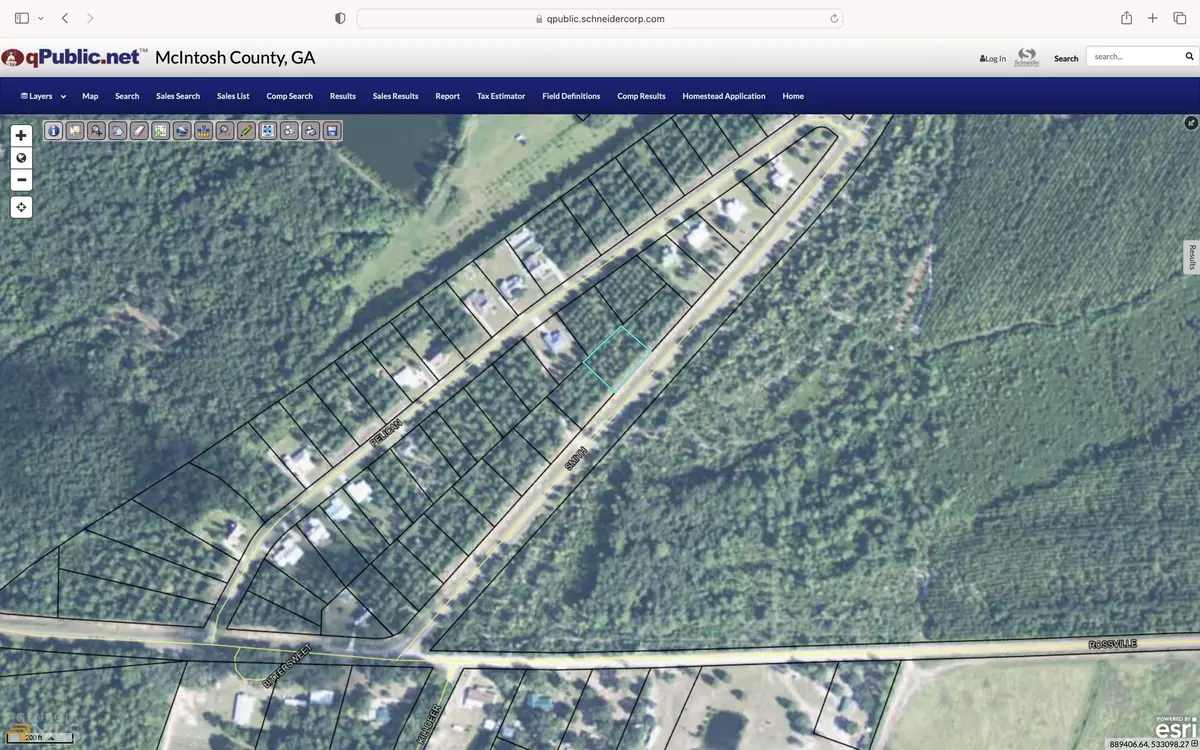Click the locate me crosshair button
Screen dimensions: 1200x750
coord(21,207)
